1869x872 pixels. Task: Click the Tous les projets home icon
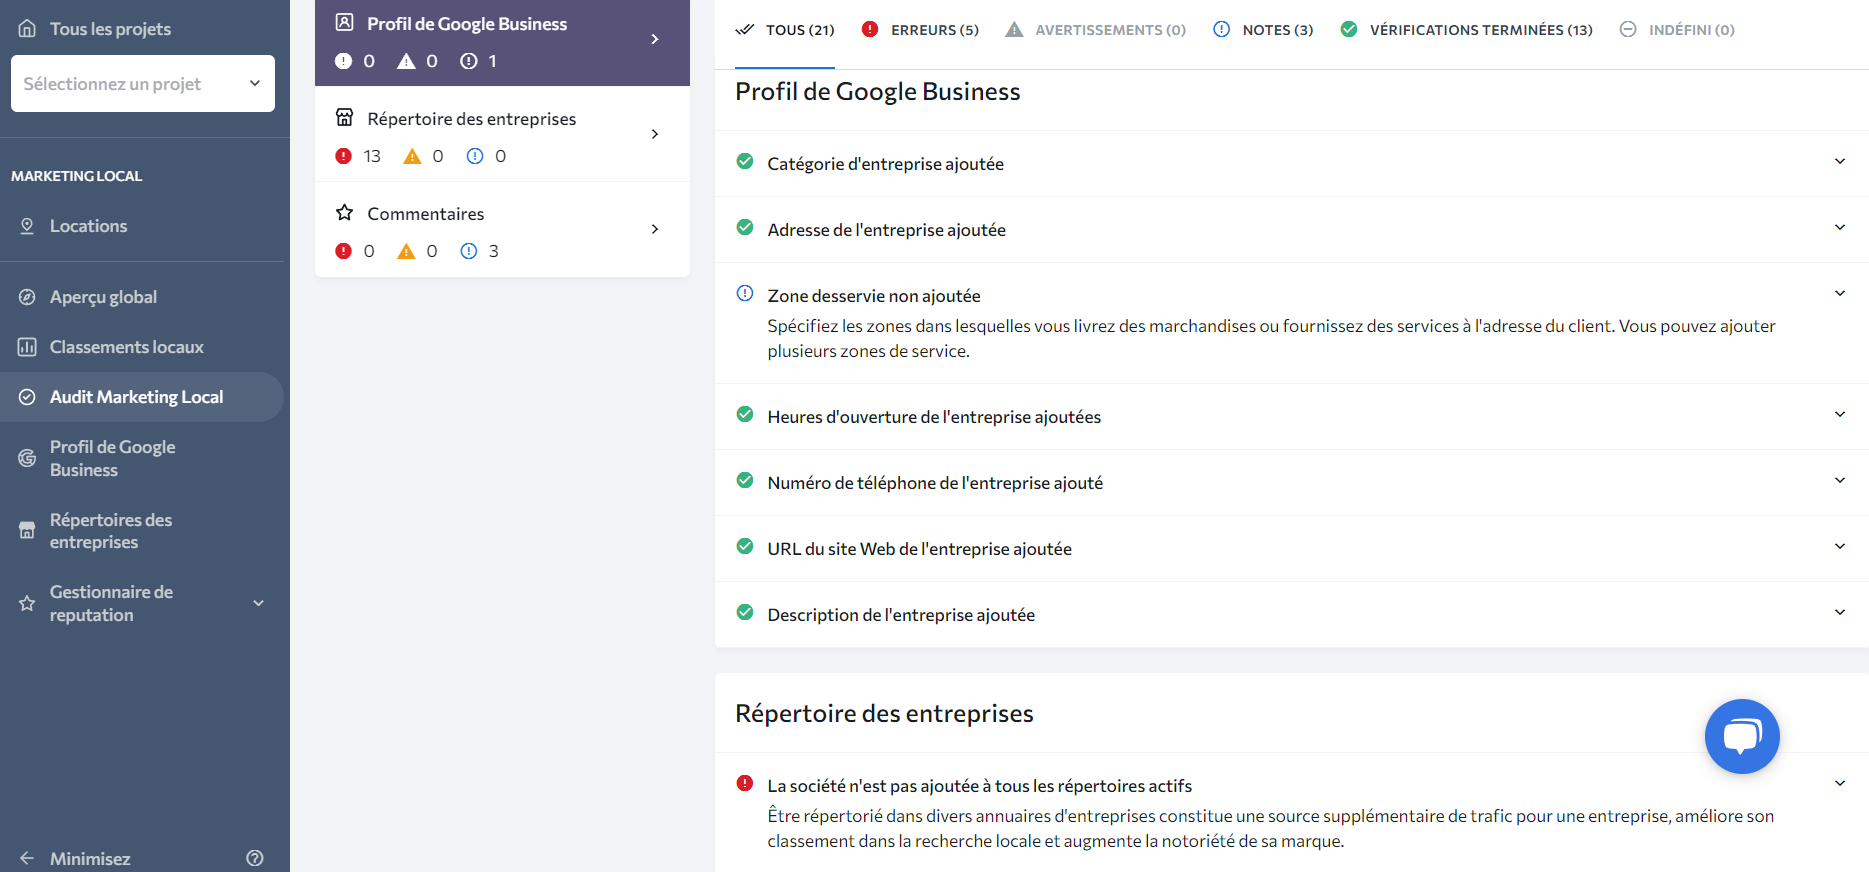(x=28, y=29)
